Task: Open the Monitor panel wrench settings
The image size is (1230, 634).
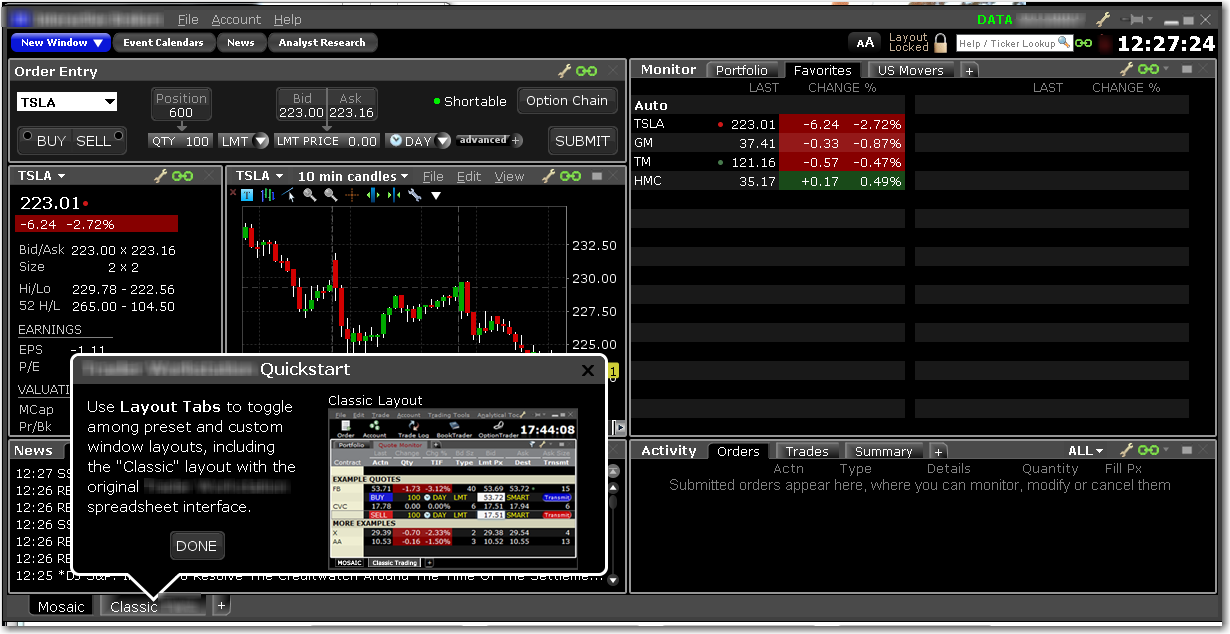Action: [x=1127, y=69]
